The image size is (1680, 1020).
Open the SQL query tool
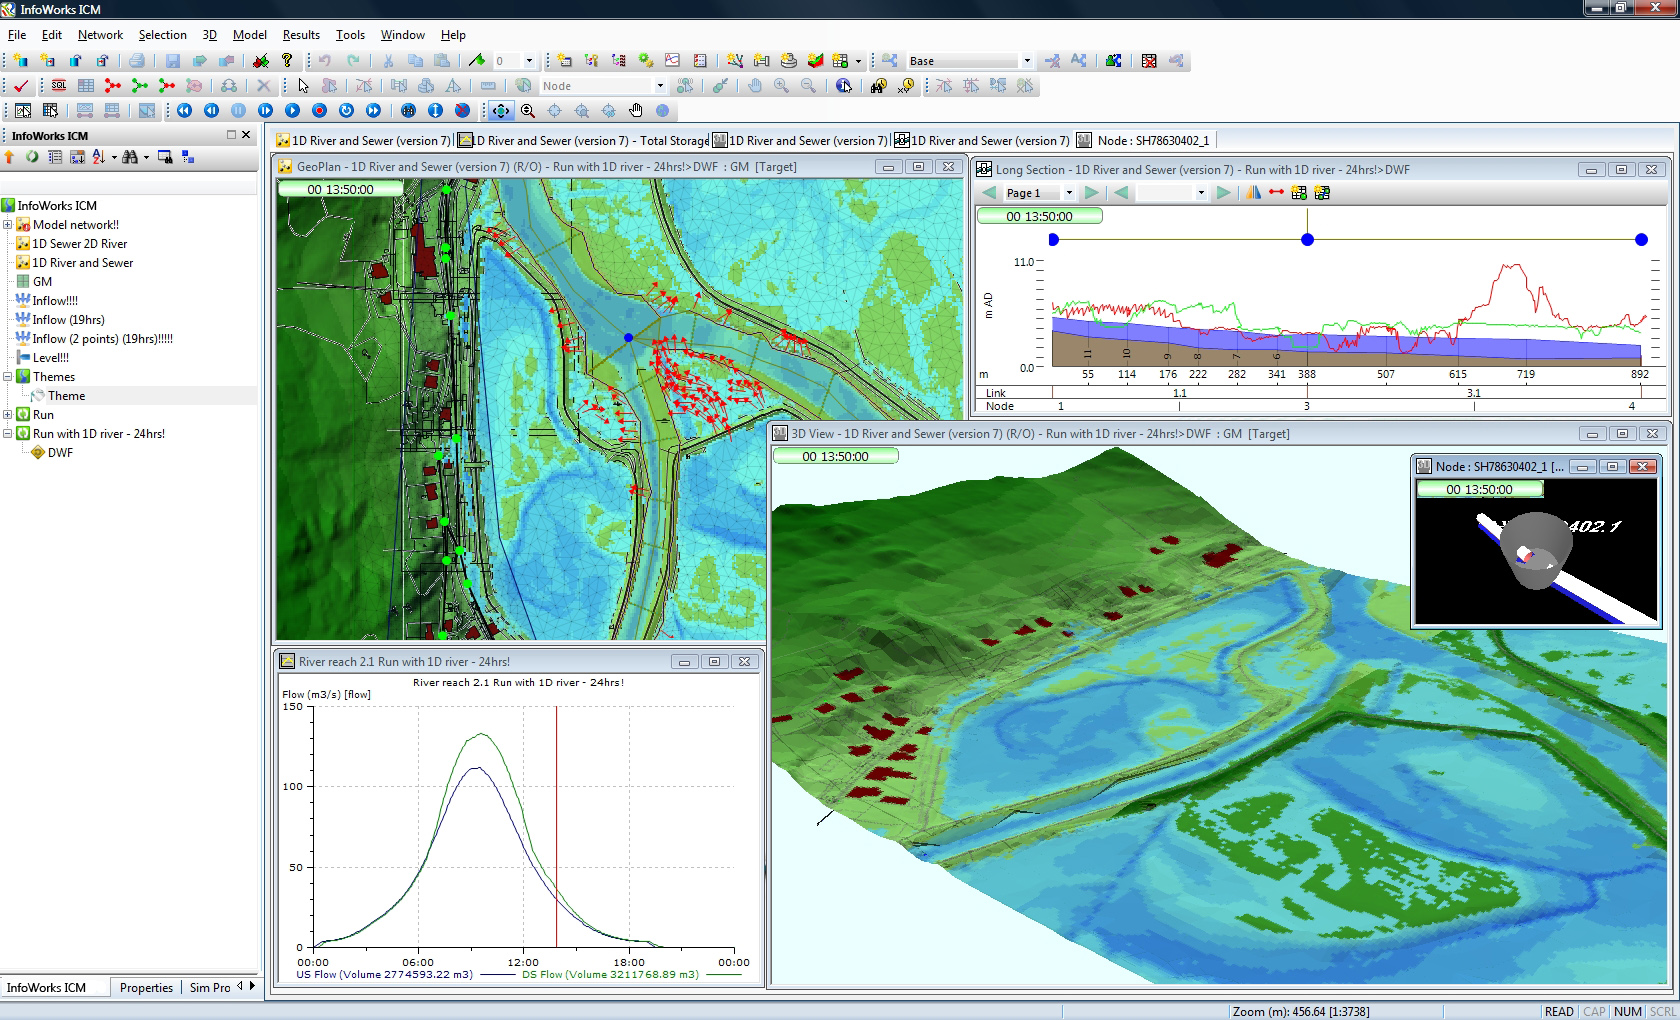59,86
